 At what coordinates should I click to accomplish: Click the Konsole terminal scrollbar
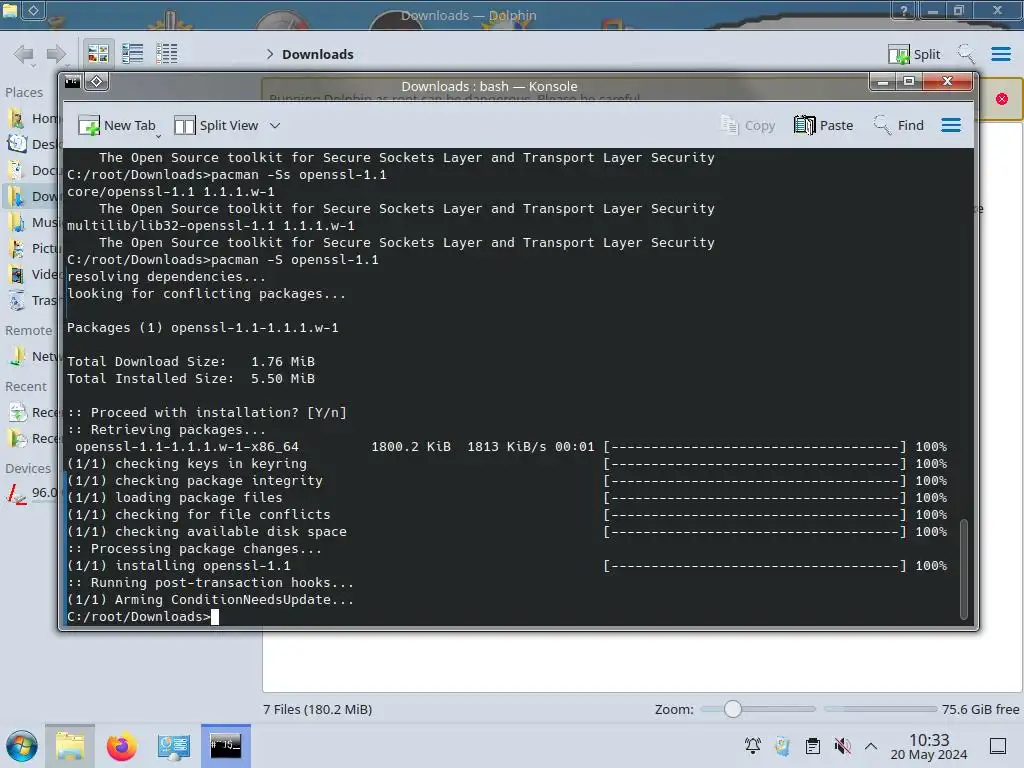963,568
